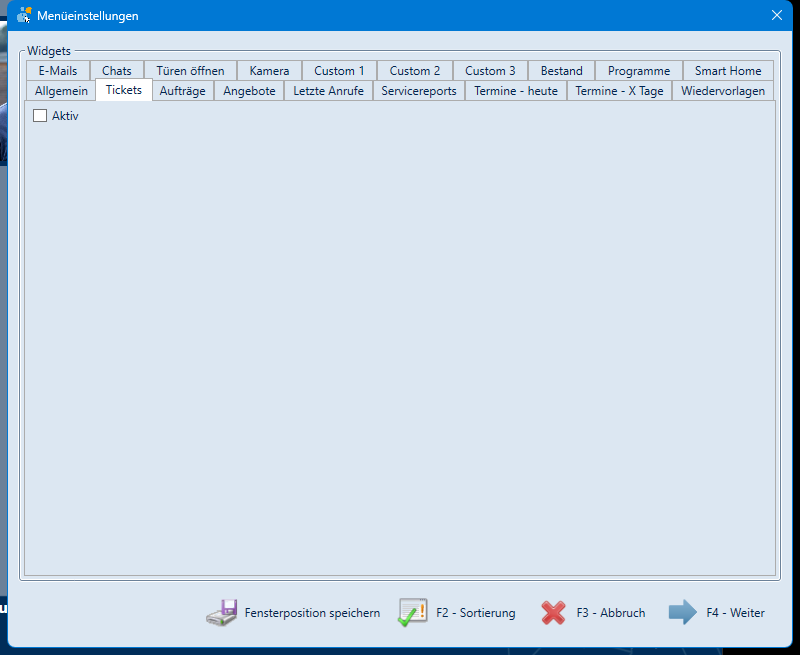Screen dimensions: 800x655
Task: Open the Termine - heute tab
Action: 516,91
